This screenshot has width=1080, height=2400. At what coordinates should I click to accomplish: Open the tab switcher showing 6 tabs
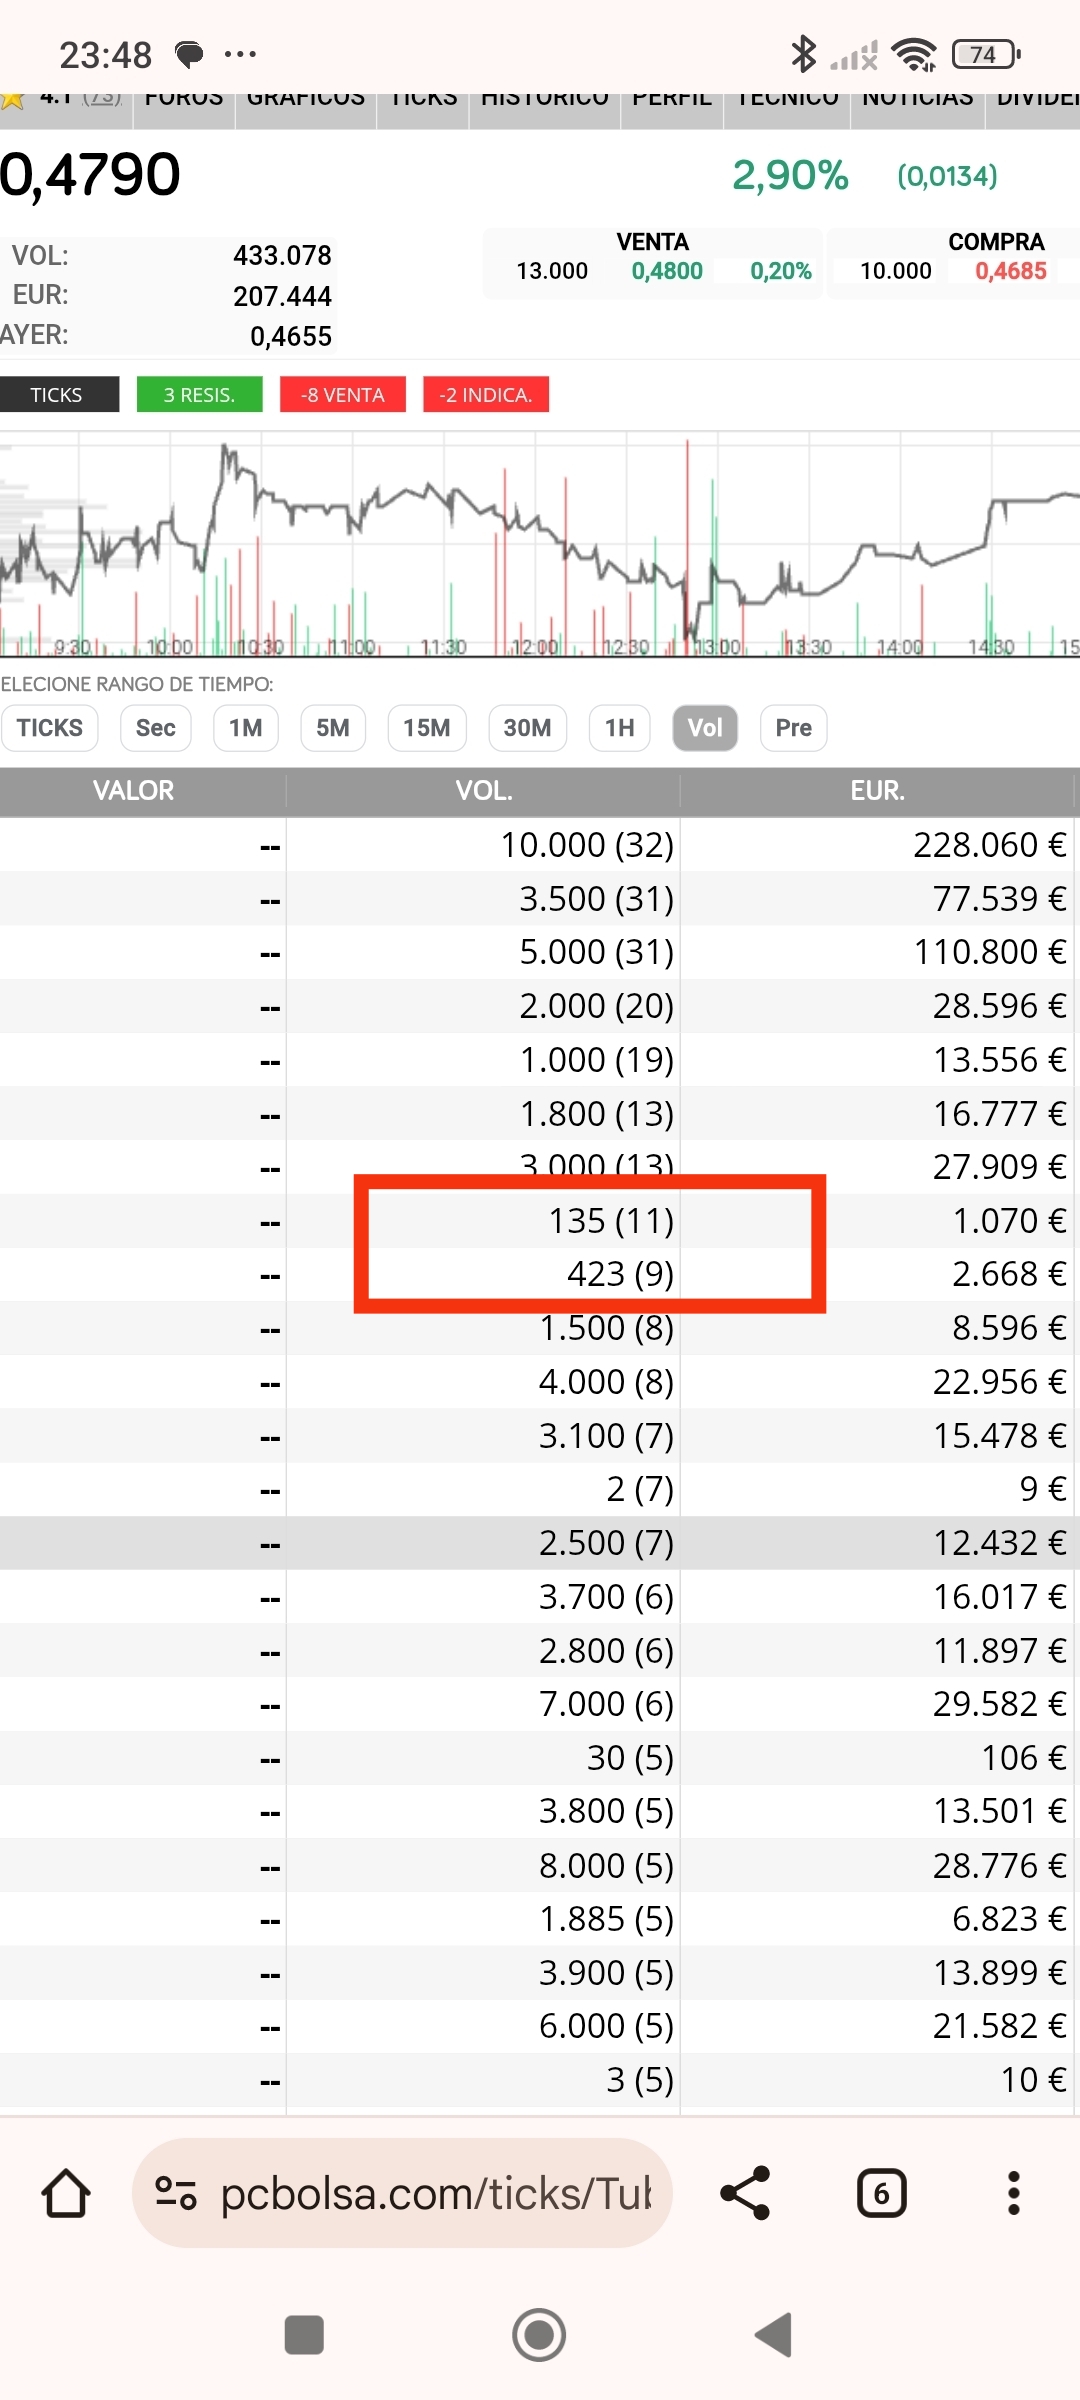pyautogui.click(x=881, y=2194)
